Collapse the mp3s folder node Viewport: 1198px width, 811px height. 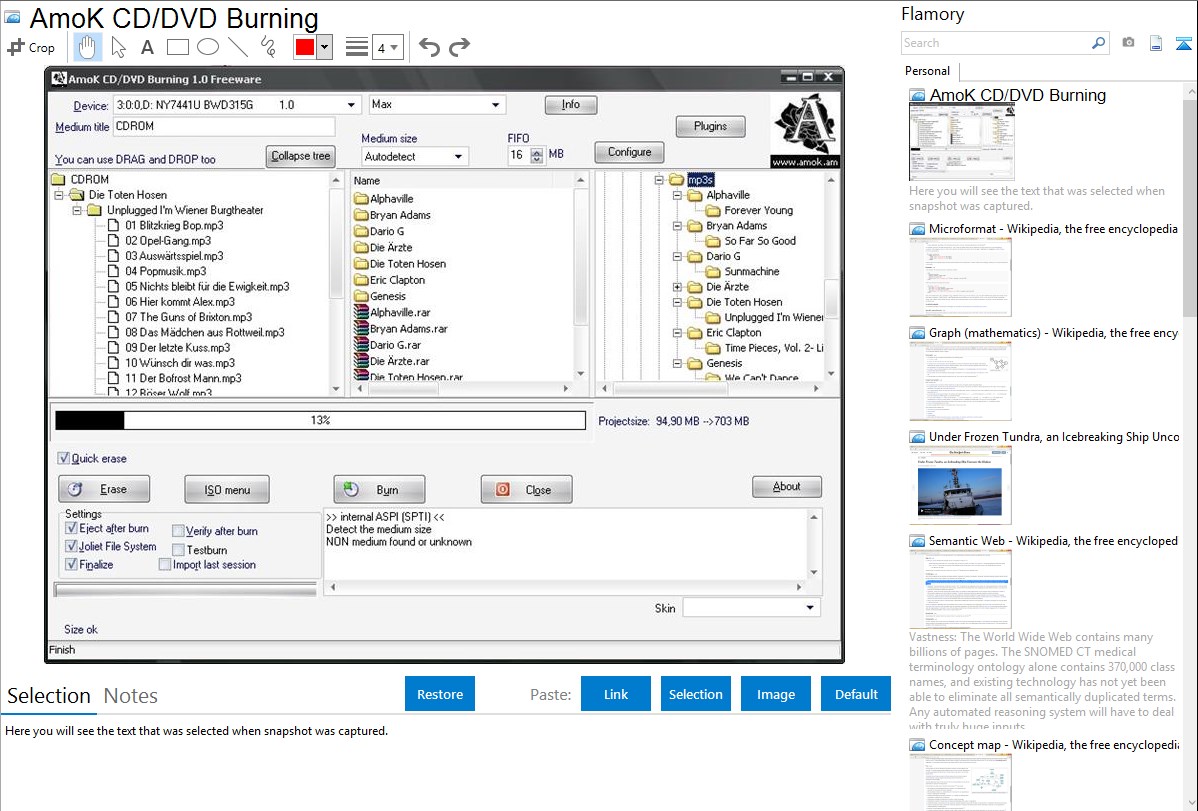[659, 180]
